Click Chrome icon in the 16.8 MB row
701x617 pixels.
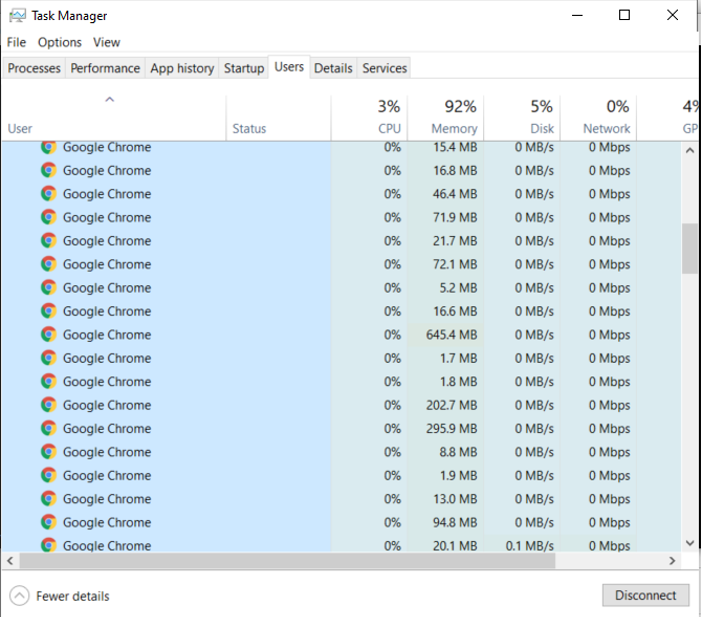pyautogui.click(x=49, y=170)
